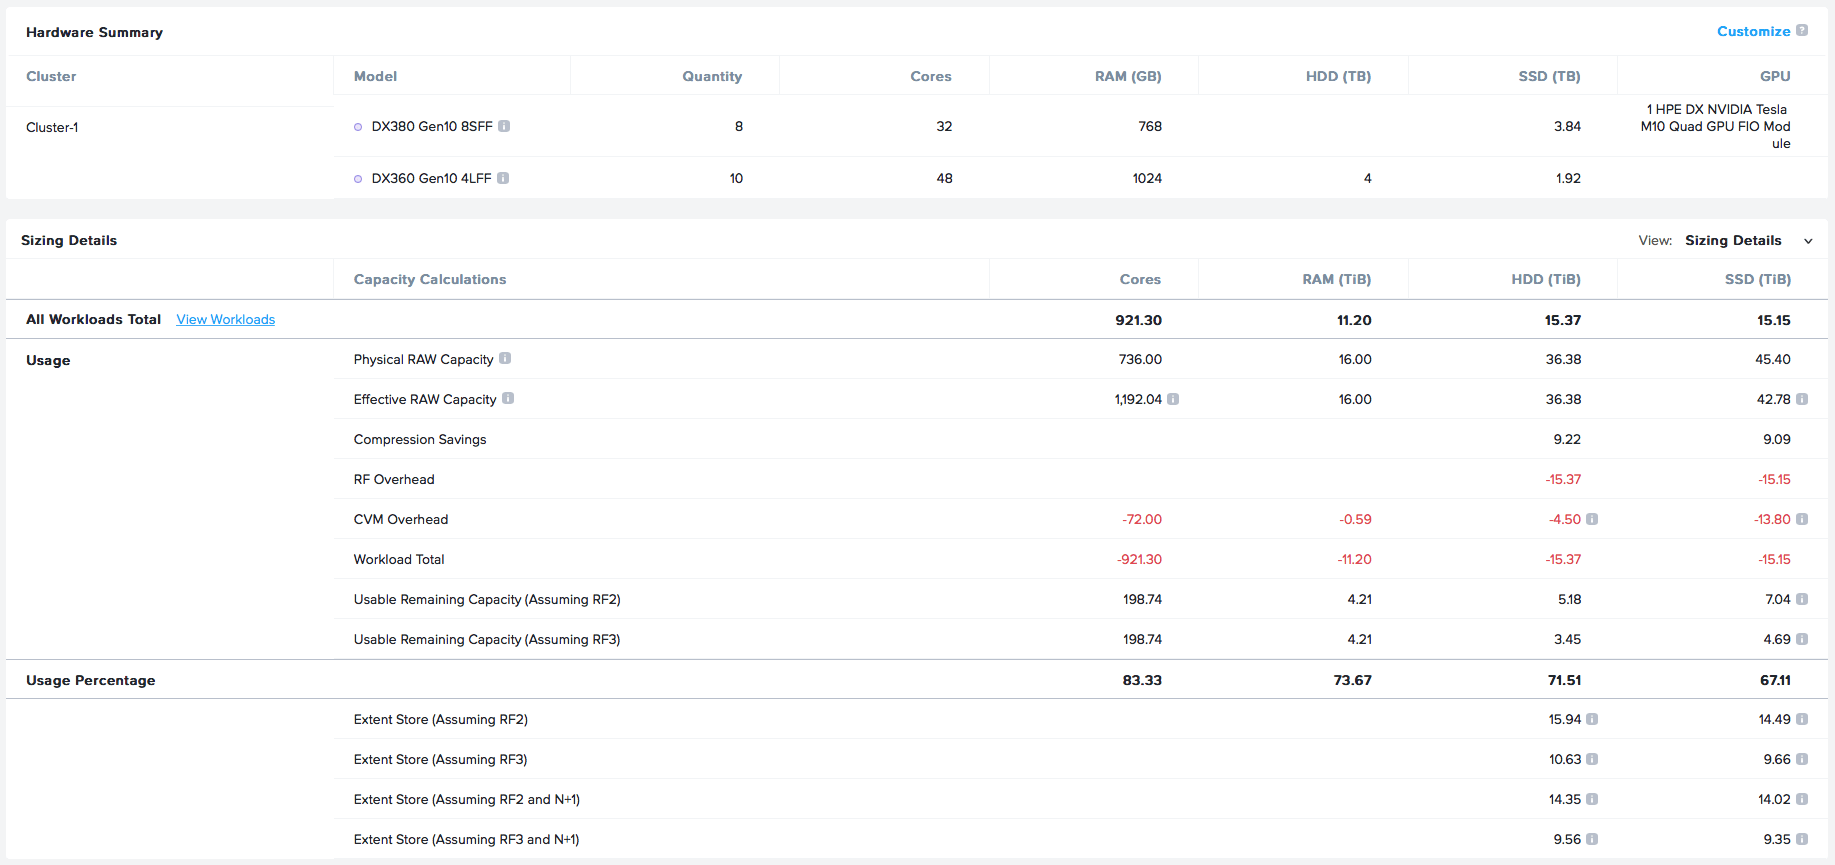Viewport: 1835px width, 865px height.
Task: Click info icon next to Extent Store RF2 HDD 15.94
Action: (x=1592, y=719)
